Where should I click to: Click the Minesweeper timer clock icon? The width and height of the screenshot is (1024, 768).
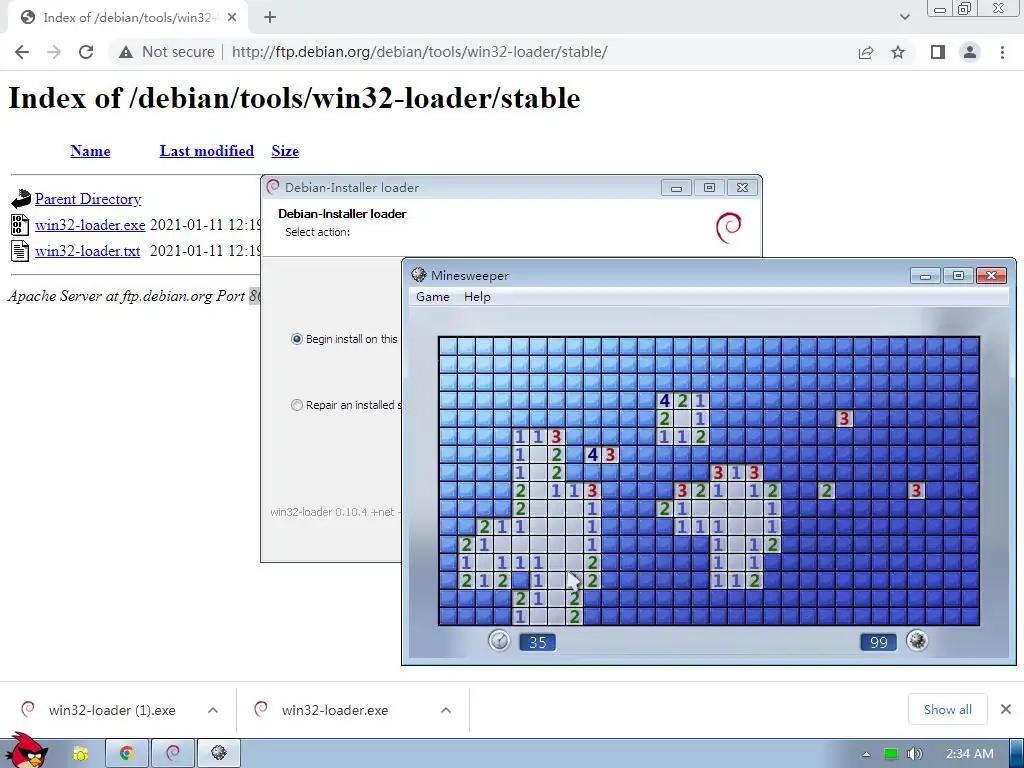[x=500, y=641]
